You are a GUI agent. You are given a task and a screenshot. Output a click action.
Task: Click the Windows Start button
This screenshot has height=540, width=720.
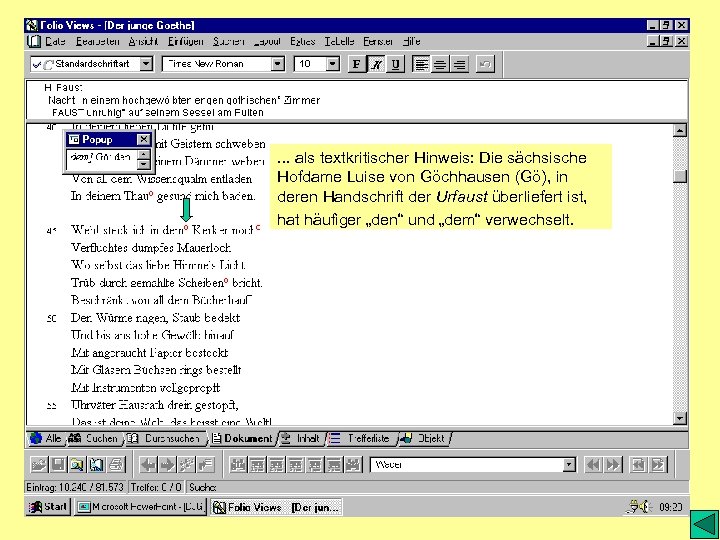[47, 507]
